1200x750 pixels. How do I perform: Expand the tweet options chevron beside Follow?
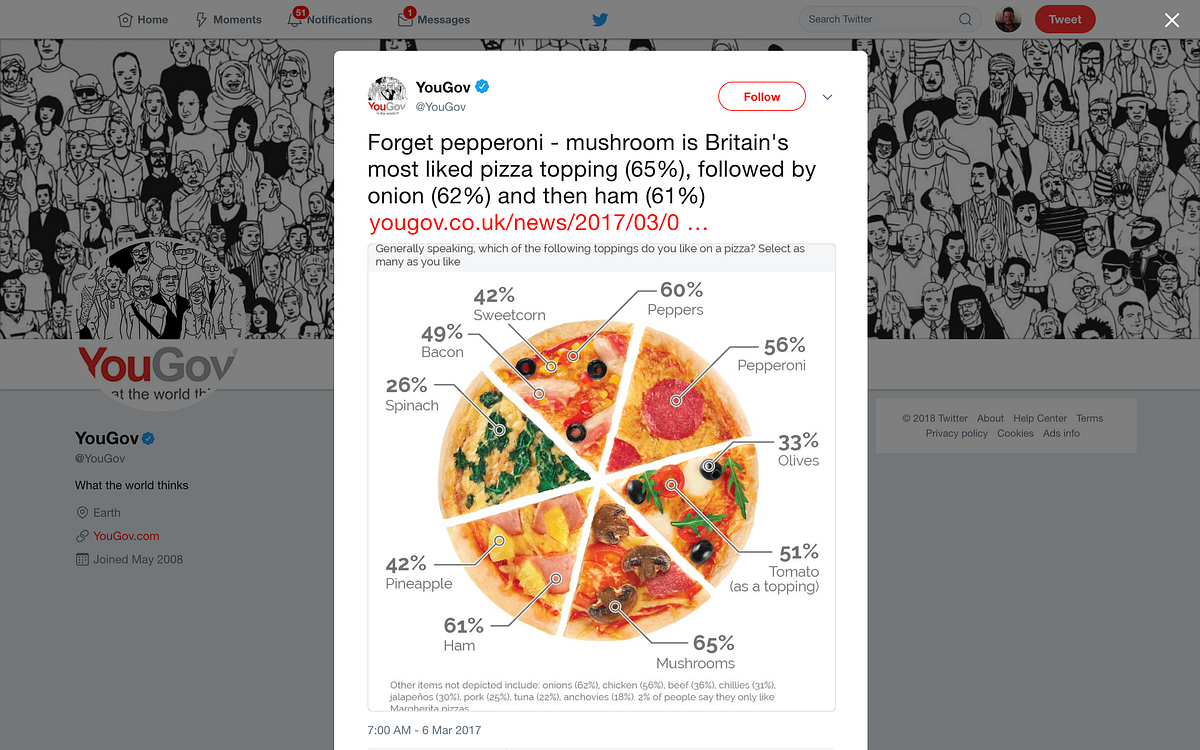point(827,97)
